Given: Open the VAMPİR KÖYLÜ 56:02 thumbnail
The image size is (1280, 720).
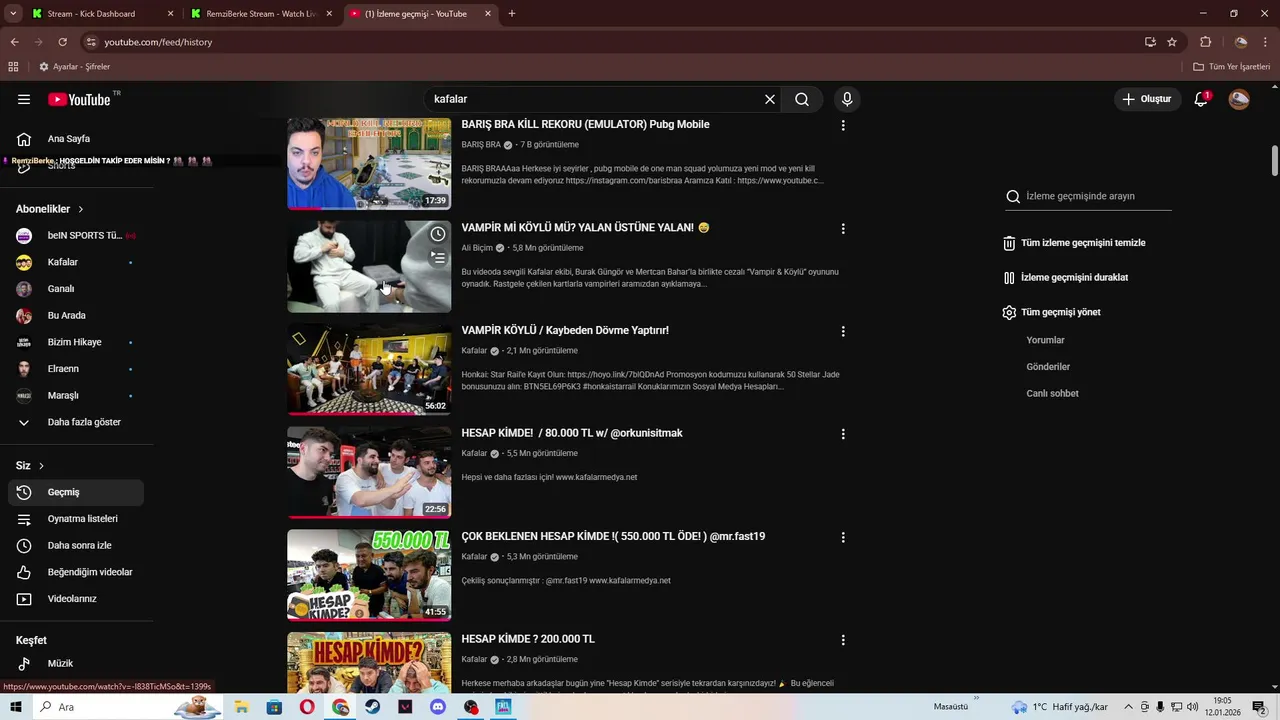Looking at the screenshot, I should 369,369.
